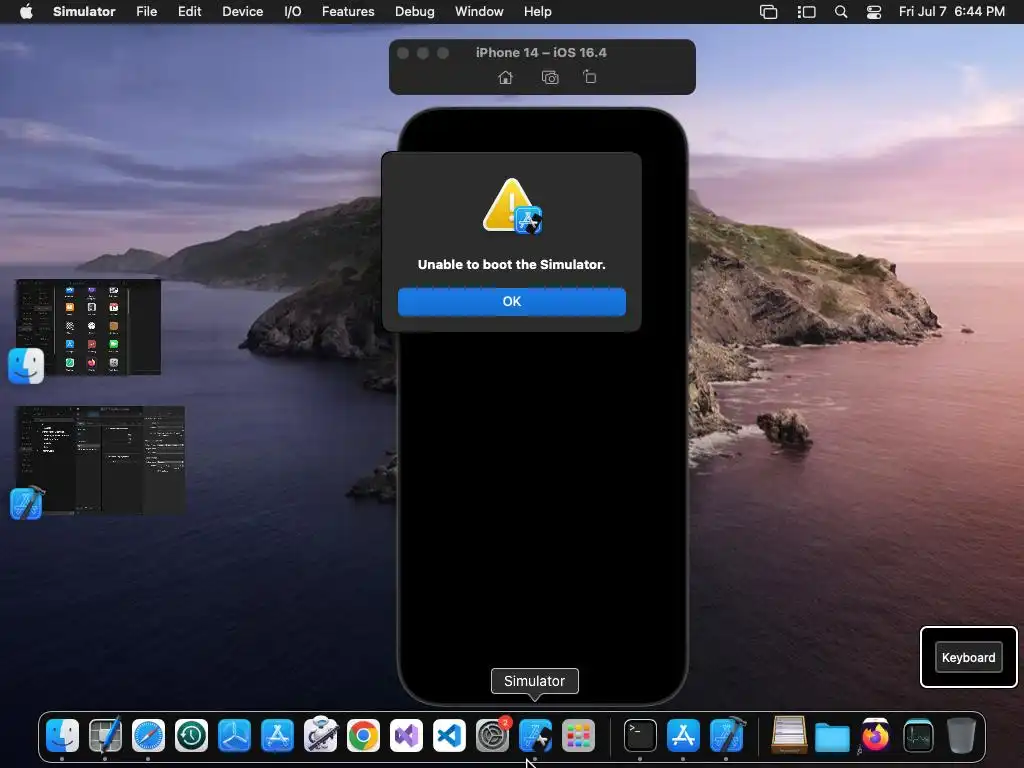Click the grid-and-pencil app icon in Dock
This screenshot has height=768, width=1024.
[105, 735]
